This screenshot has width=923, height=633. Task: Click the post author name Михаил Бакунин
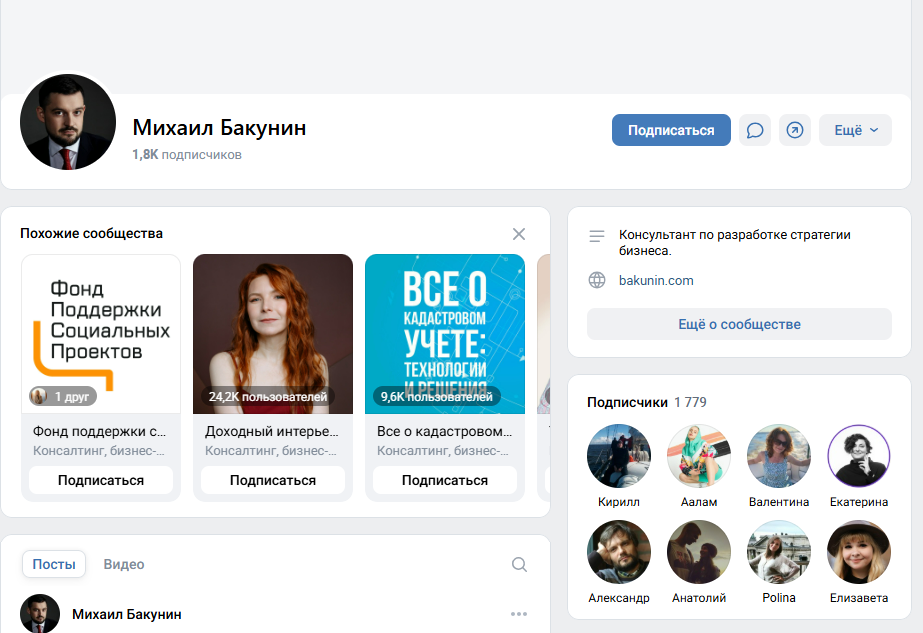click(127, 614)
